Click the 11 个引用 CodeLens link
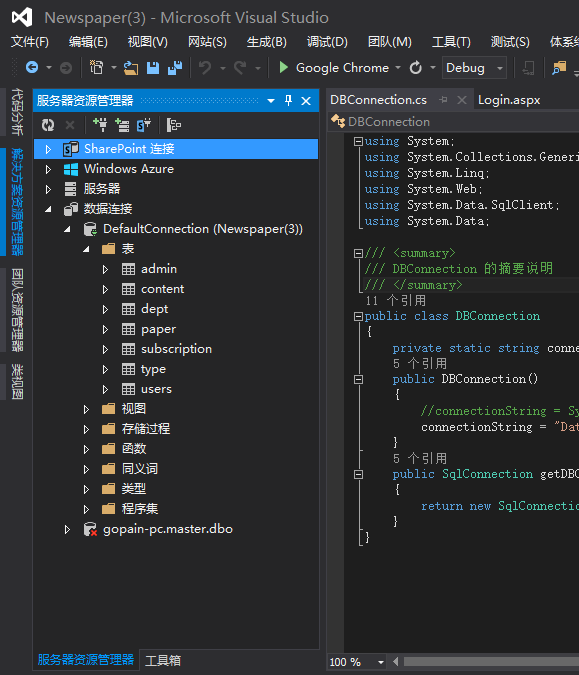This screenshot has height=675, width=579. [x=396, y=300]
